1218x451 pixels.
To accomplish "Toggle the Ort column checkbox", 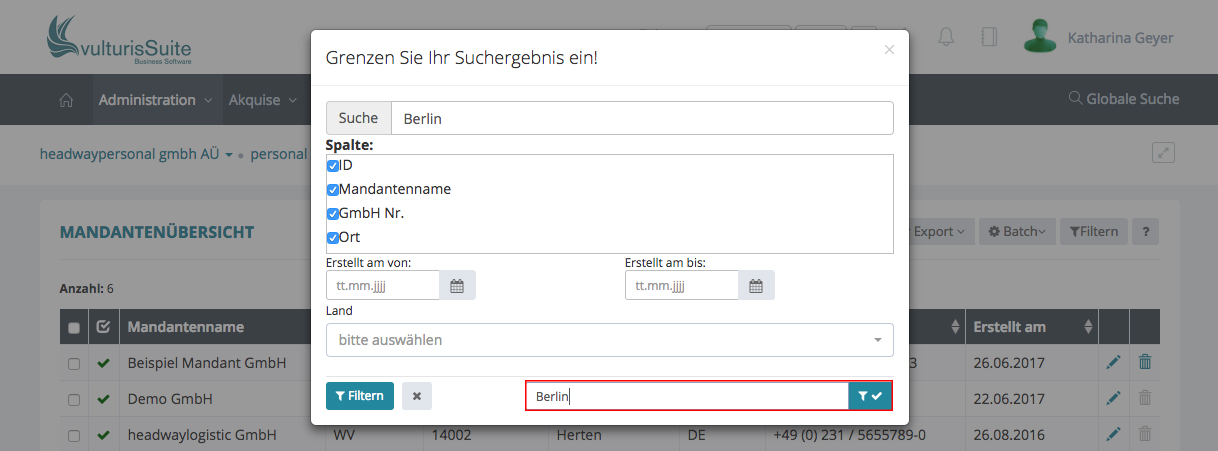I will pyautogui.click(x=333, y=238).
